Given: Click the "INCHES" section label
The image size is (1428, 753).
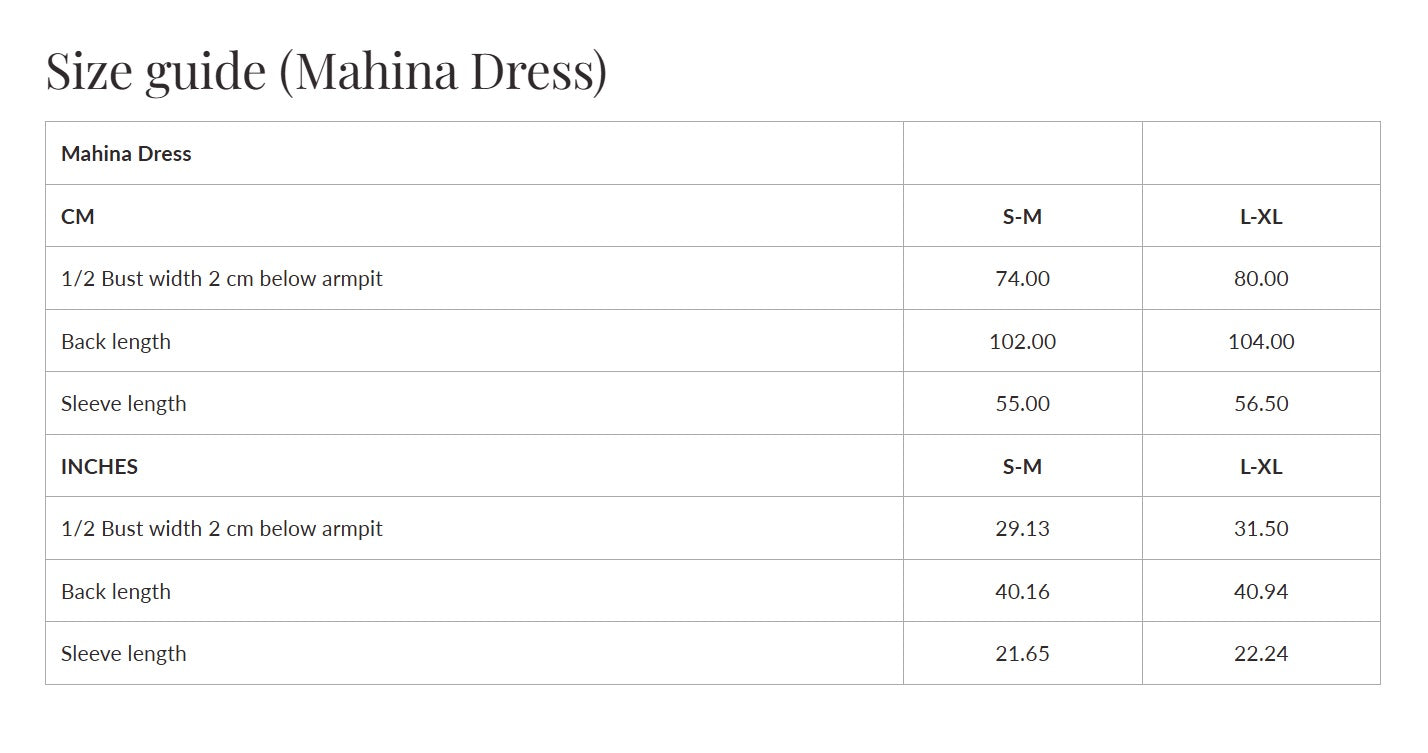Looking at the screenshot, I should [99, 466].
